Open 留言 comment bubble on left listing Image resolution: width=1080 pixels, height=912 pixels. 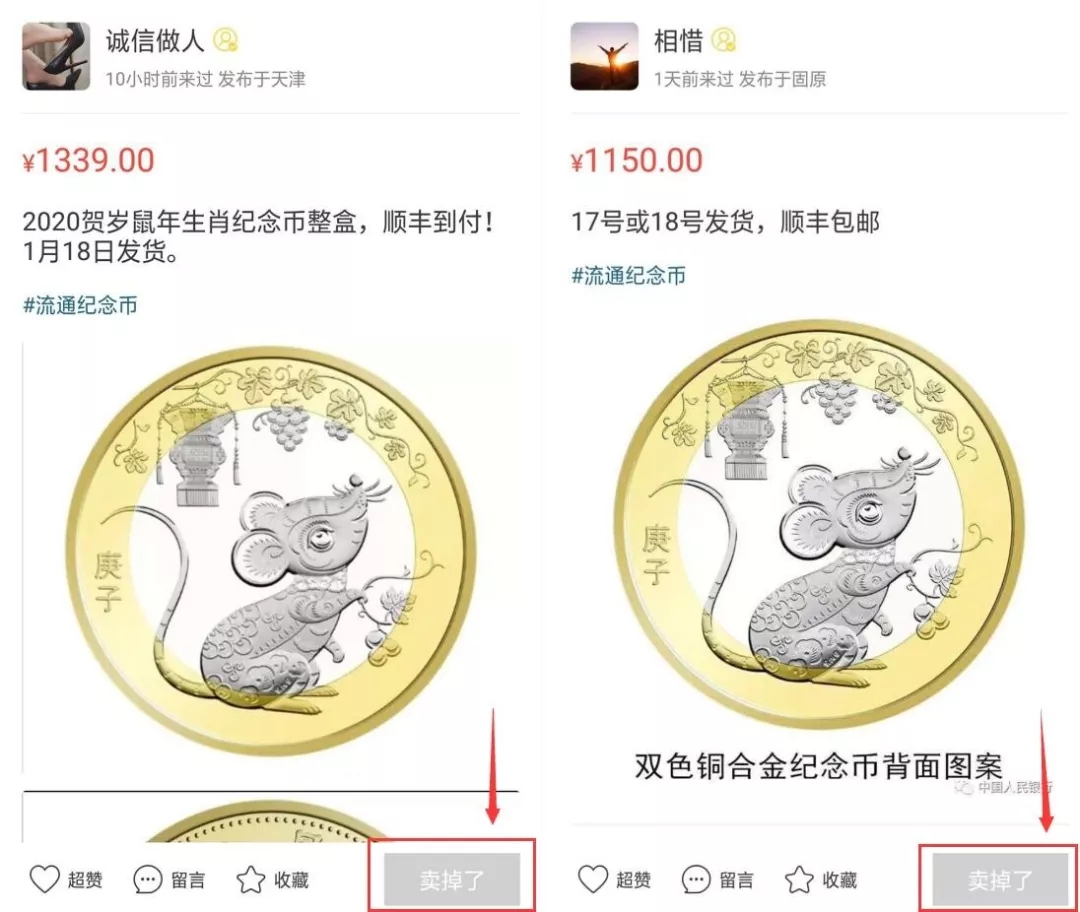click(x=147, y=880)
